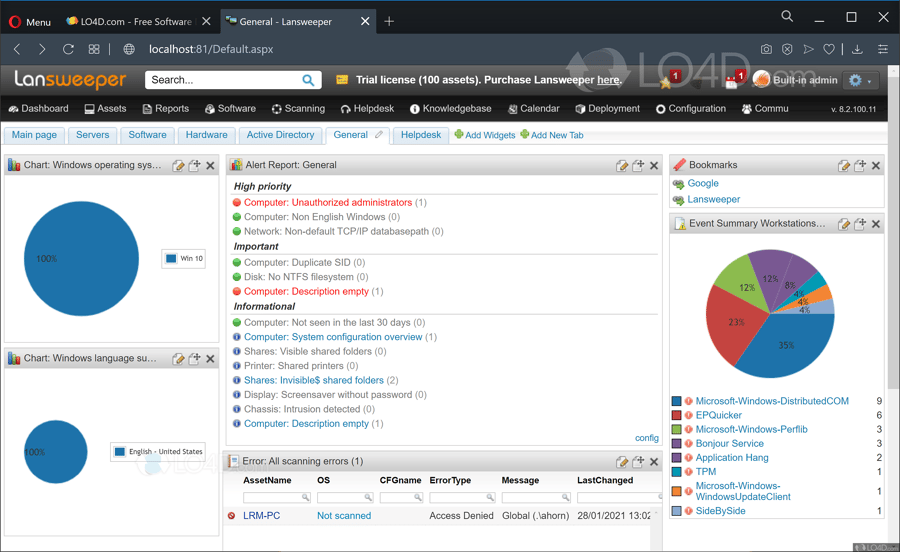This screenshot has height=552, width=900.
Task: Click the search magnifier in Lansweeper
Action: 308,80
